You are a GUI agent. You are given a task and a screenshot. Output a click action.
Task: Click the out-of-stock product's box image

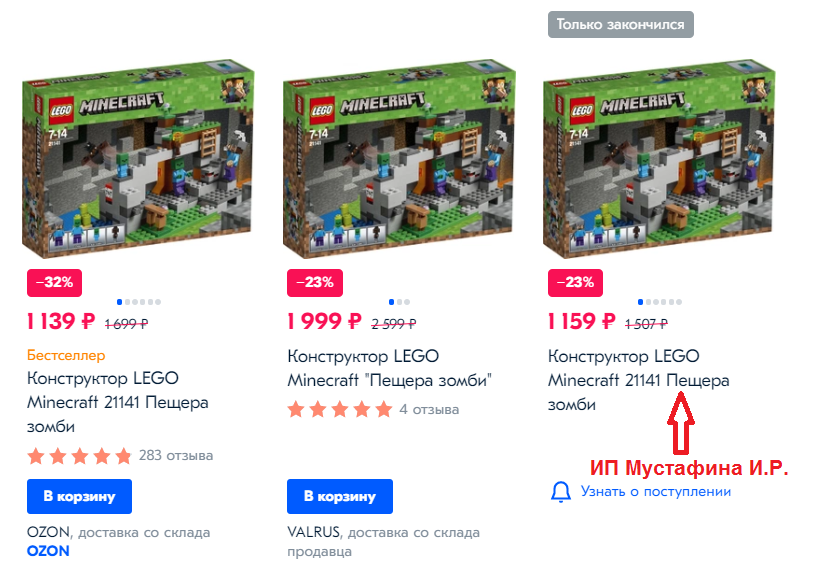(x=659, y=159)
